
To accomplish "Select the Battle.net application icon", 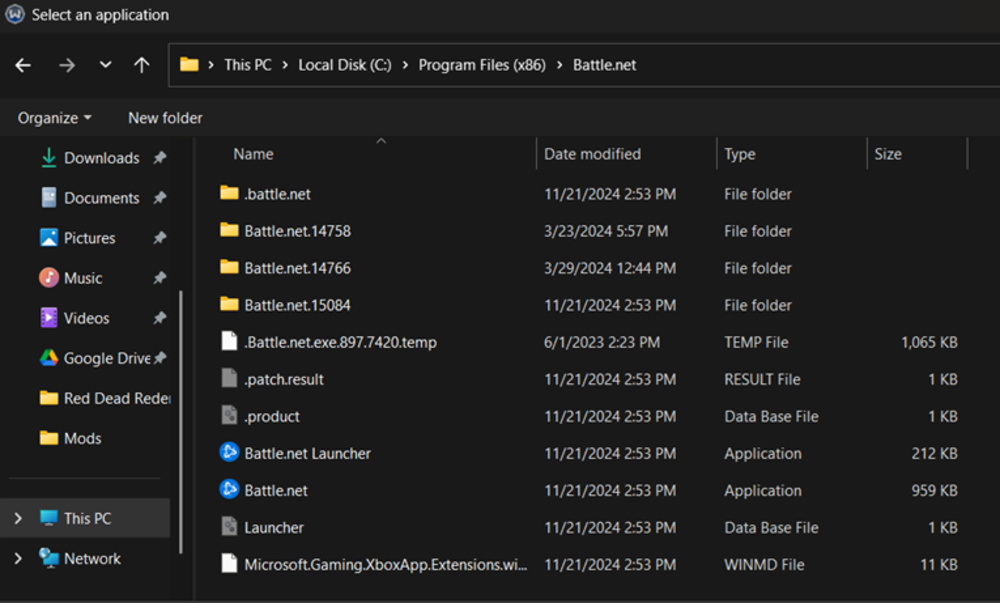I will click(230, 490).
